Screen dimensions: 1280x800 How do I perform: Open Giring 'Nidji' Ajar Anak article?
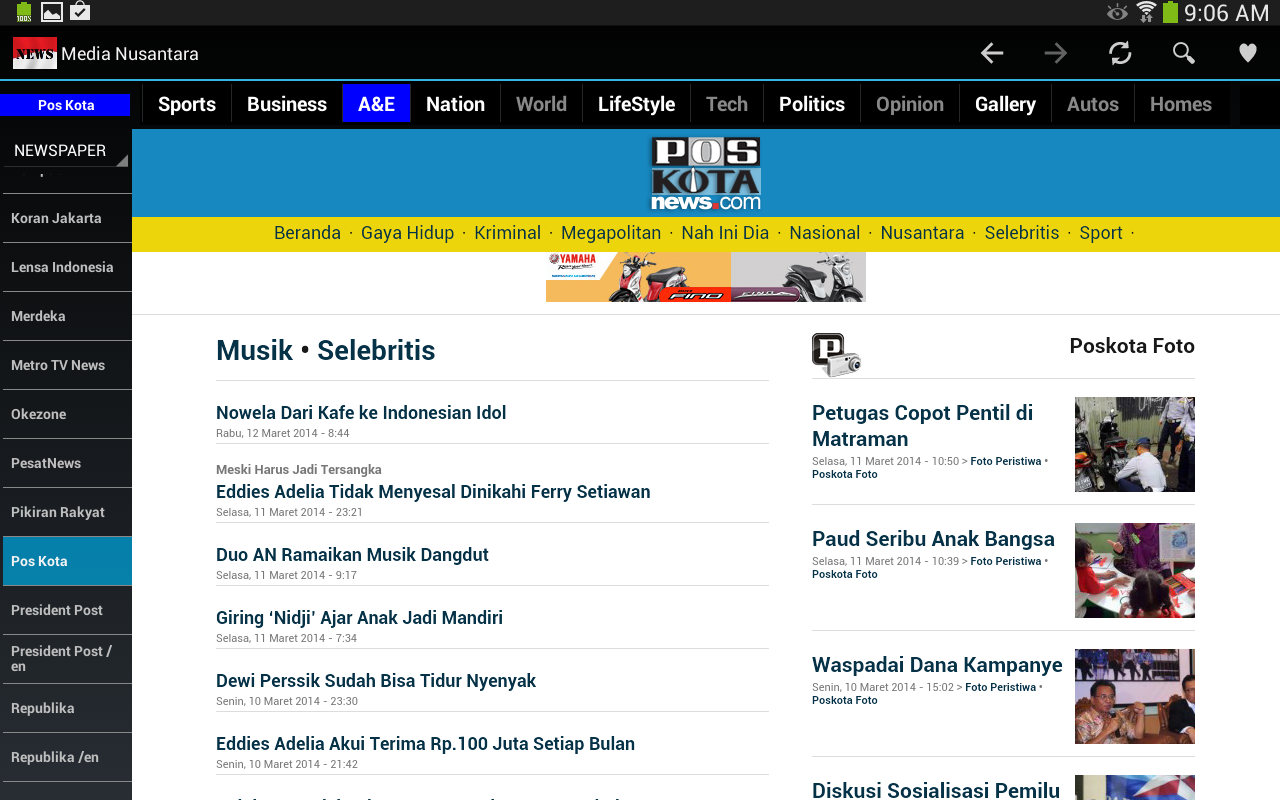(x=359, y=618)
